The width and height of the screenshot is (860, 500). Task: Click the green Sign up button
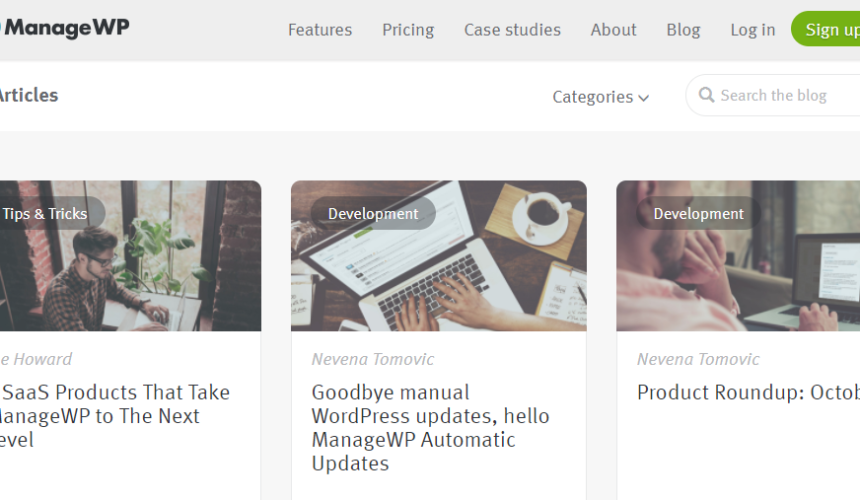pyautogui.click(x=825, y=29)
